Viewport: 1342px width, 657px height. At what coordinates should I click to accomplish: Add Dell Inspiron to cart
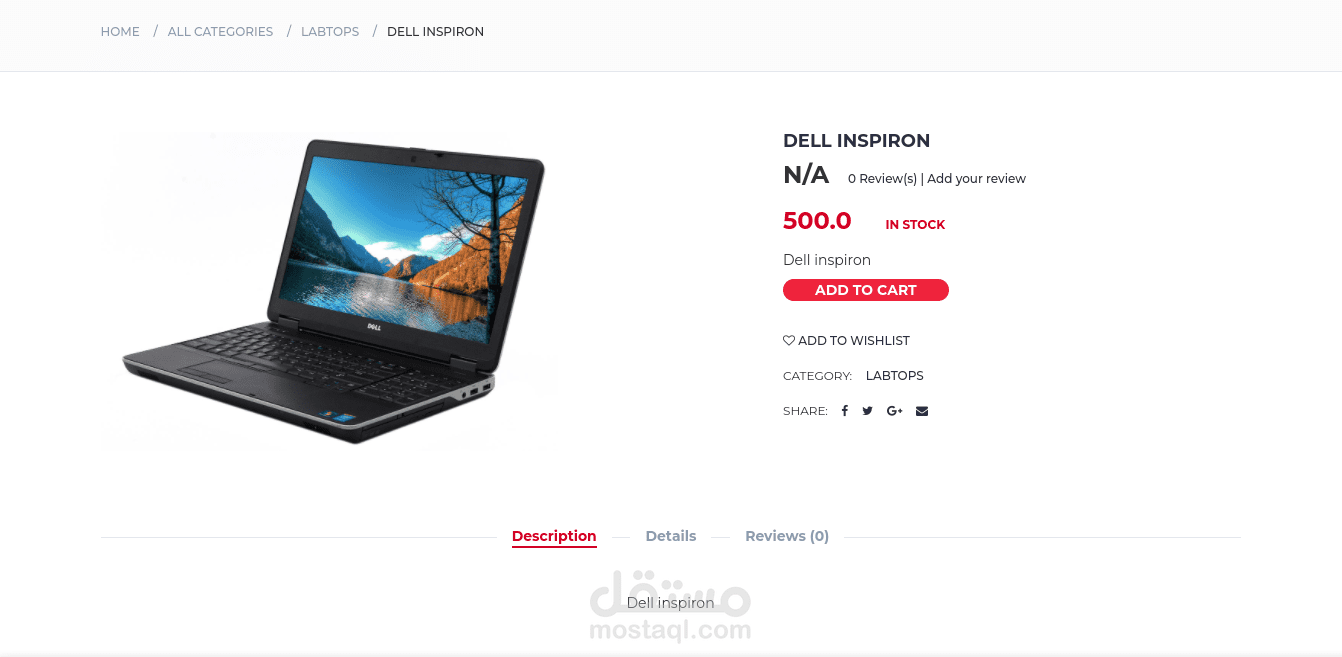pos(866,290)
